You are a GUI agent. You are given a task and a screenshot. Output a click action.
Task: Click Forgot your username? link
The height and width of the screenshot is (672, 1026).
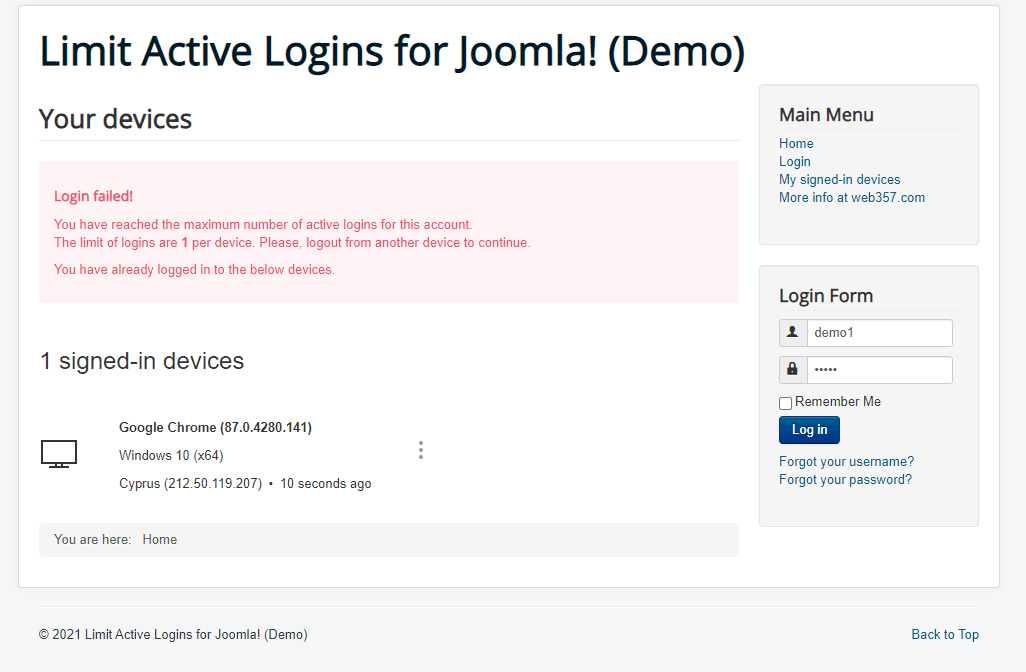(846, 461)
